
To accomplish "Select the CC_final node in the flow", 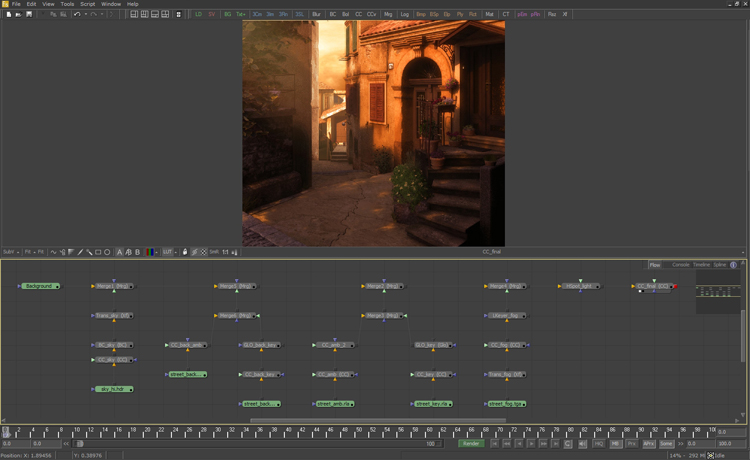I will pos(654,286).
